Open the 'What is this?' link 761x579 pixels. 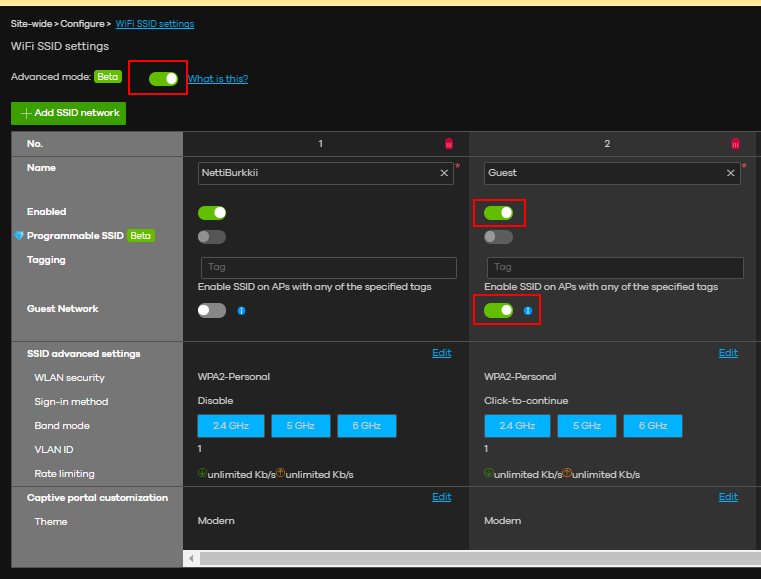(218, 79)
